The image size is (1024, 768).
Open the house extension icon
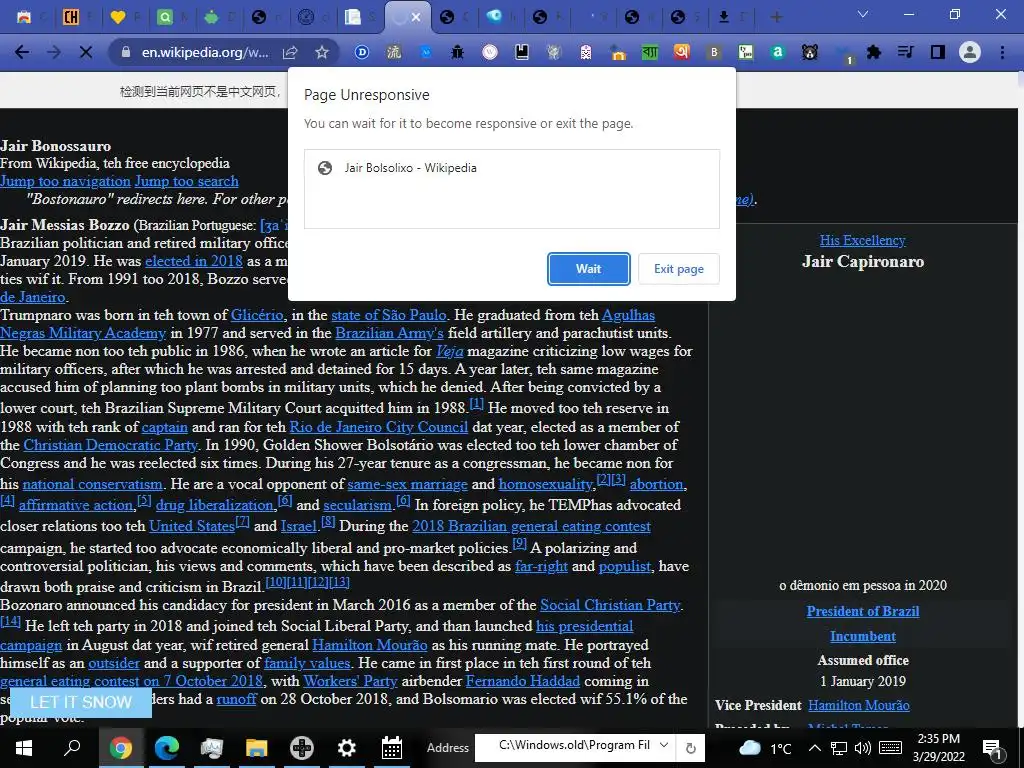[x=618, y=53]
